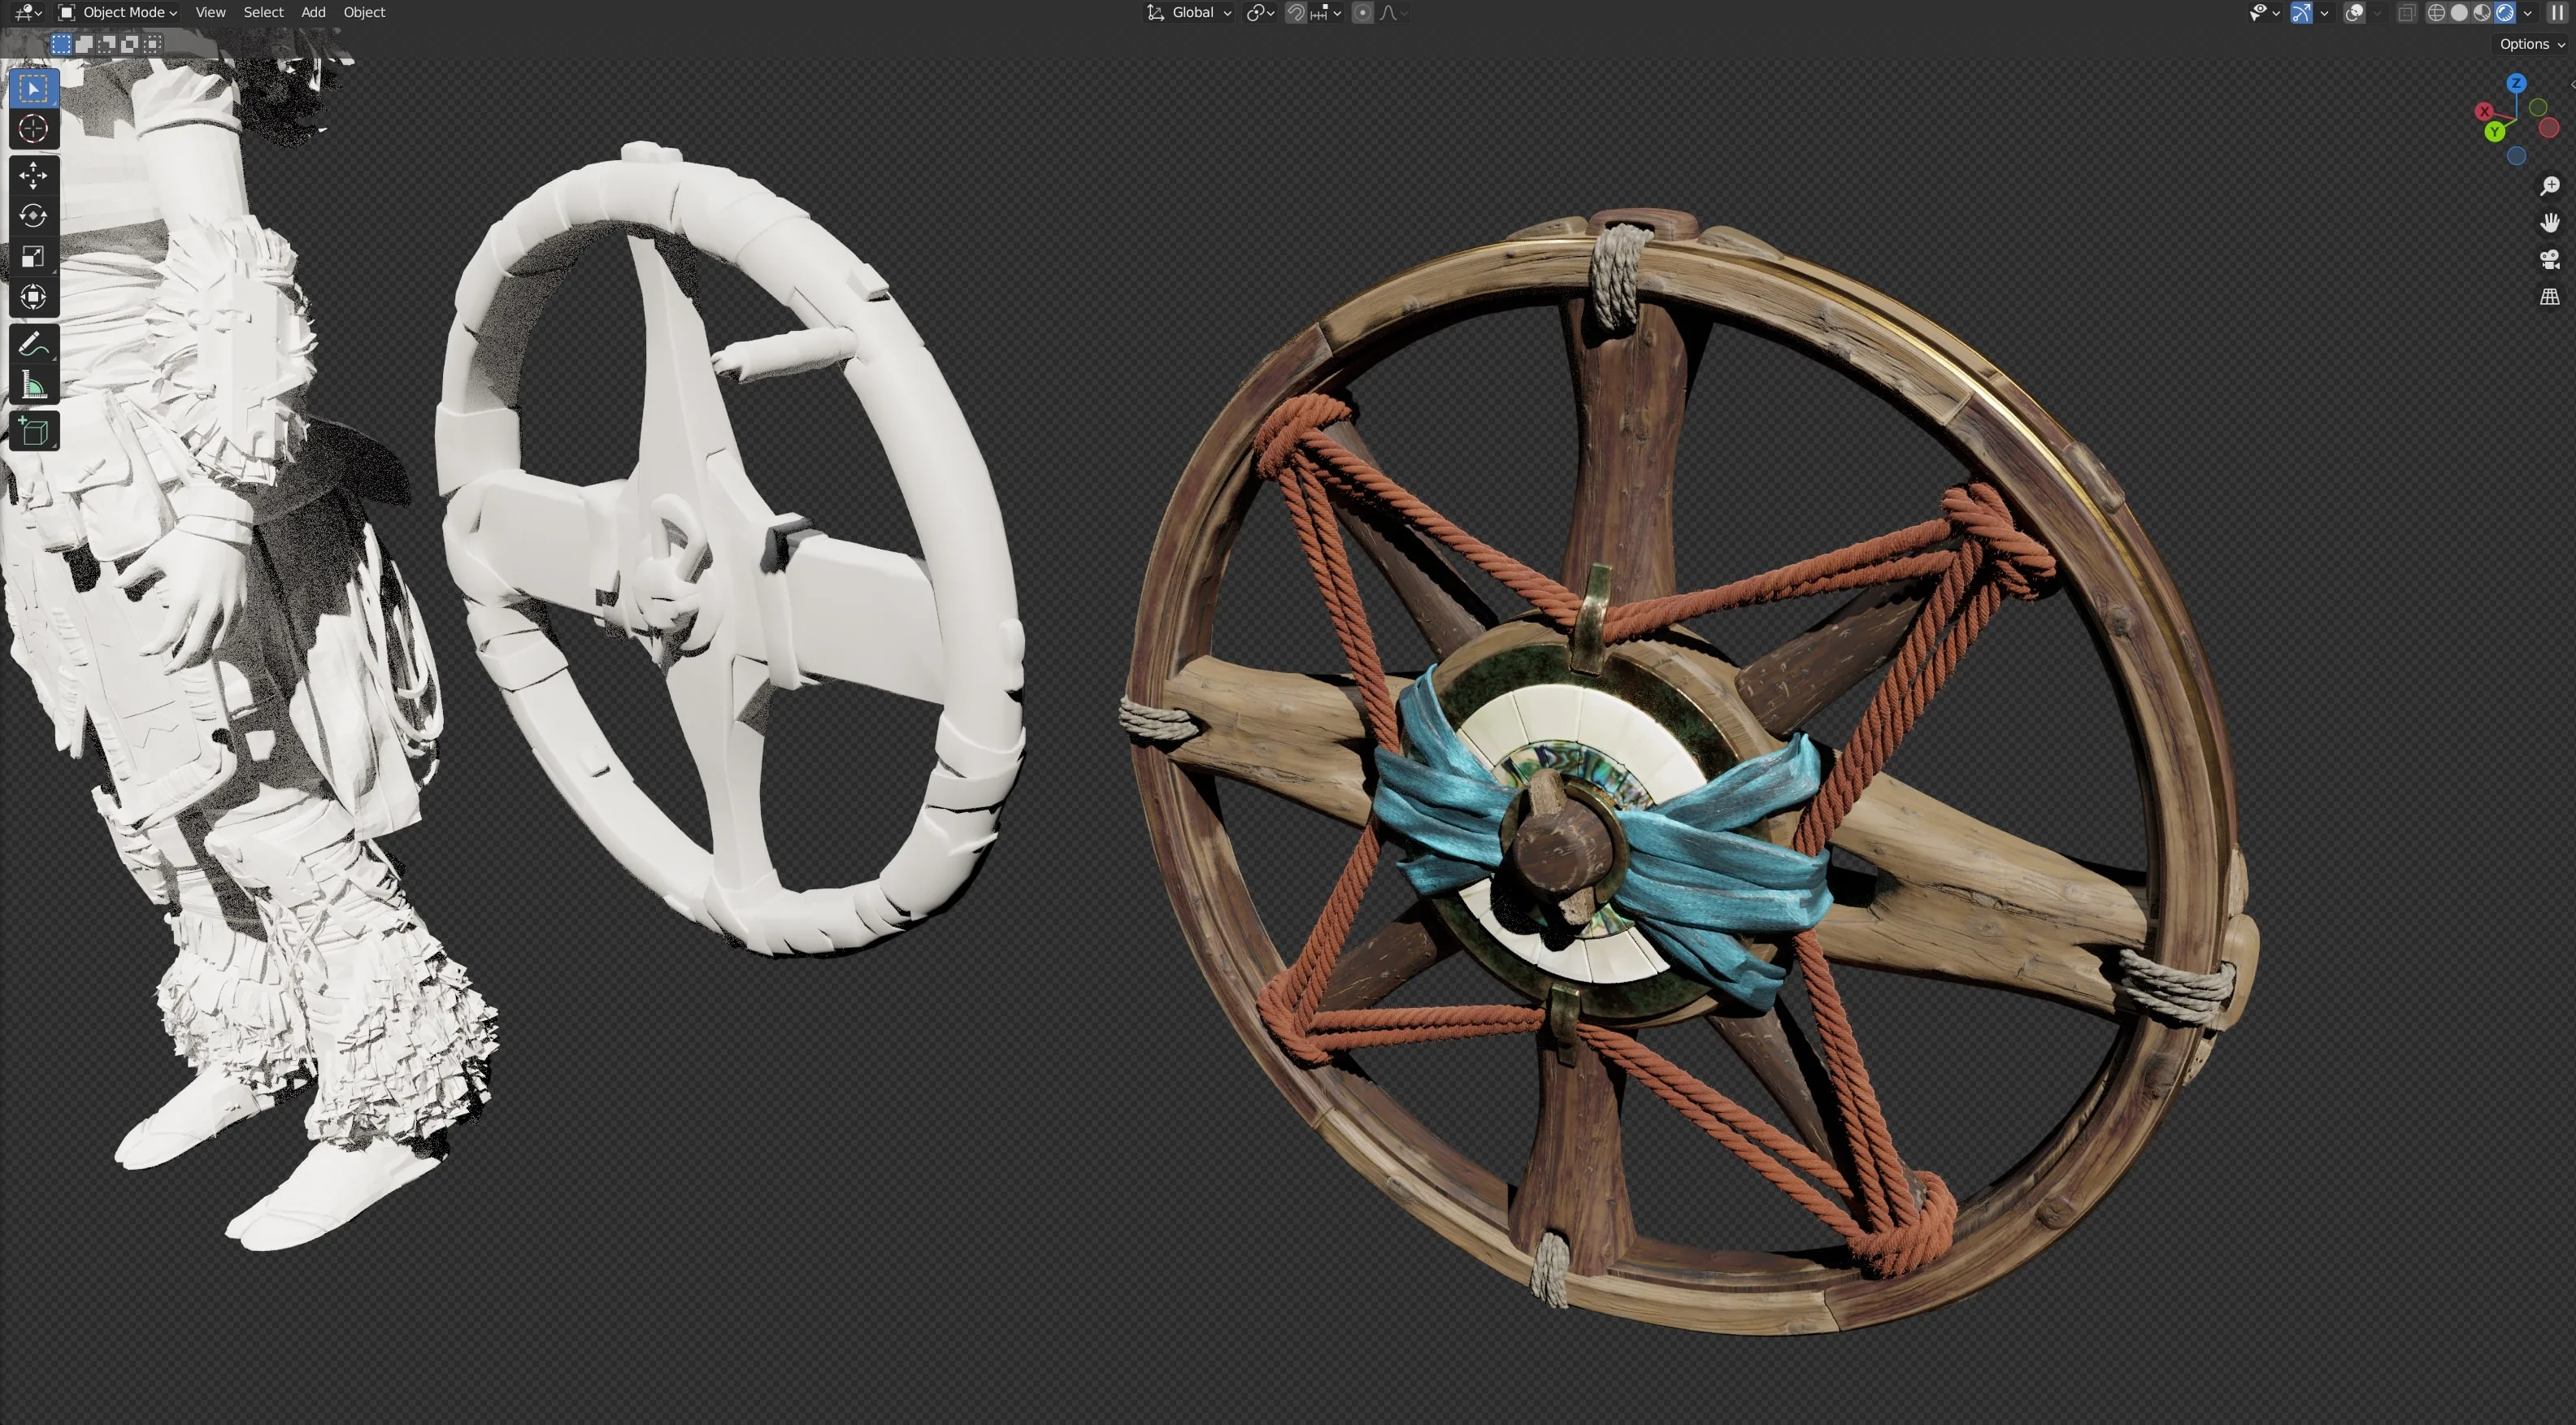
Task: Set selection mode to Extend
Action: coord(84,44)
